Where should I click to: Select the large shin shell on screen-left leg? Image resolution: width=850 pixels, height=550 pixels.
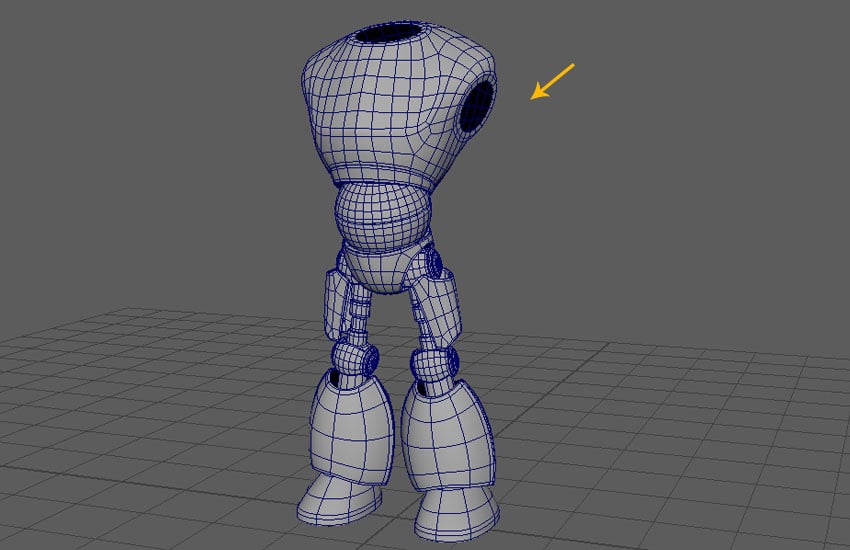[x=351, y=428]
